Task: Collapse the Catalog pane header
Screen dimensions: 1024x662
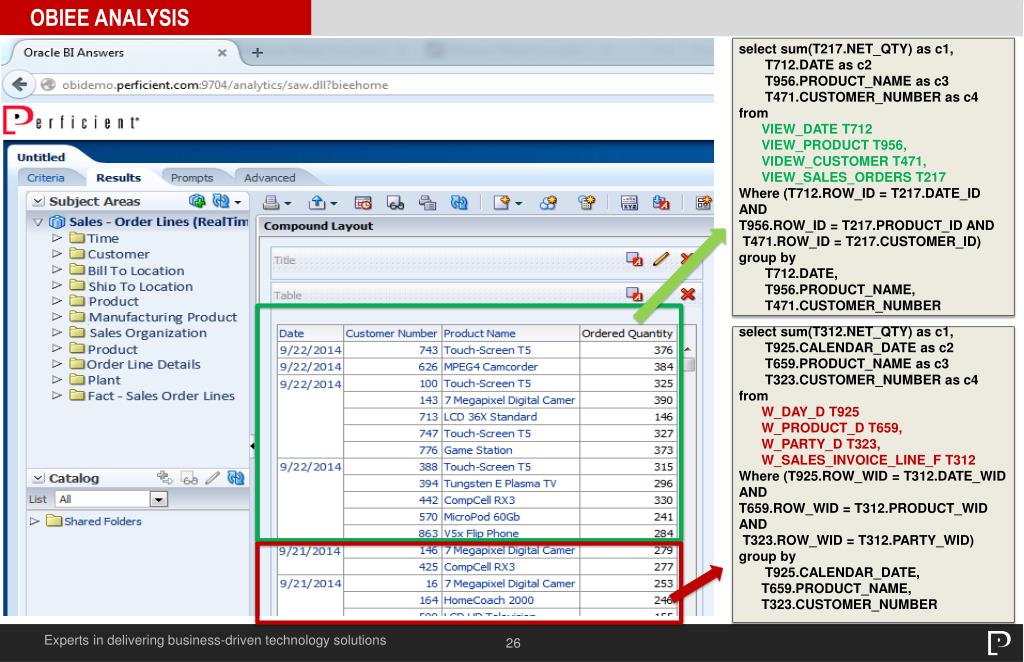Action: [39, 479]
